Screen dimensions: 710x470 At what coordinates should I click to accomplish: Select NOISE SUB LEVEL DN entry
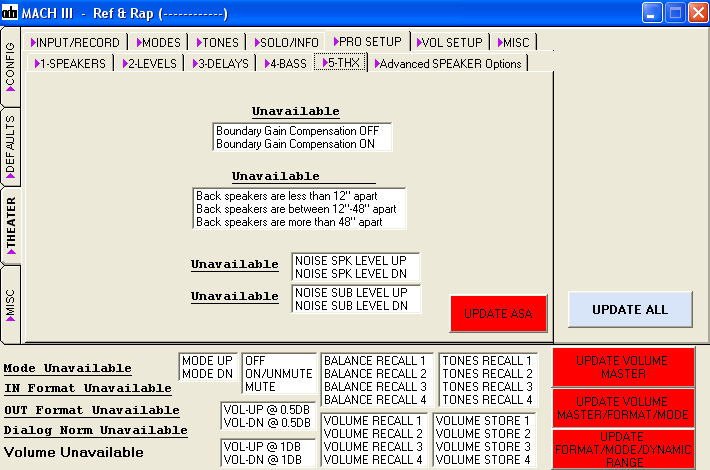point(350,306)
